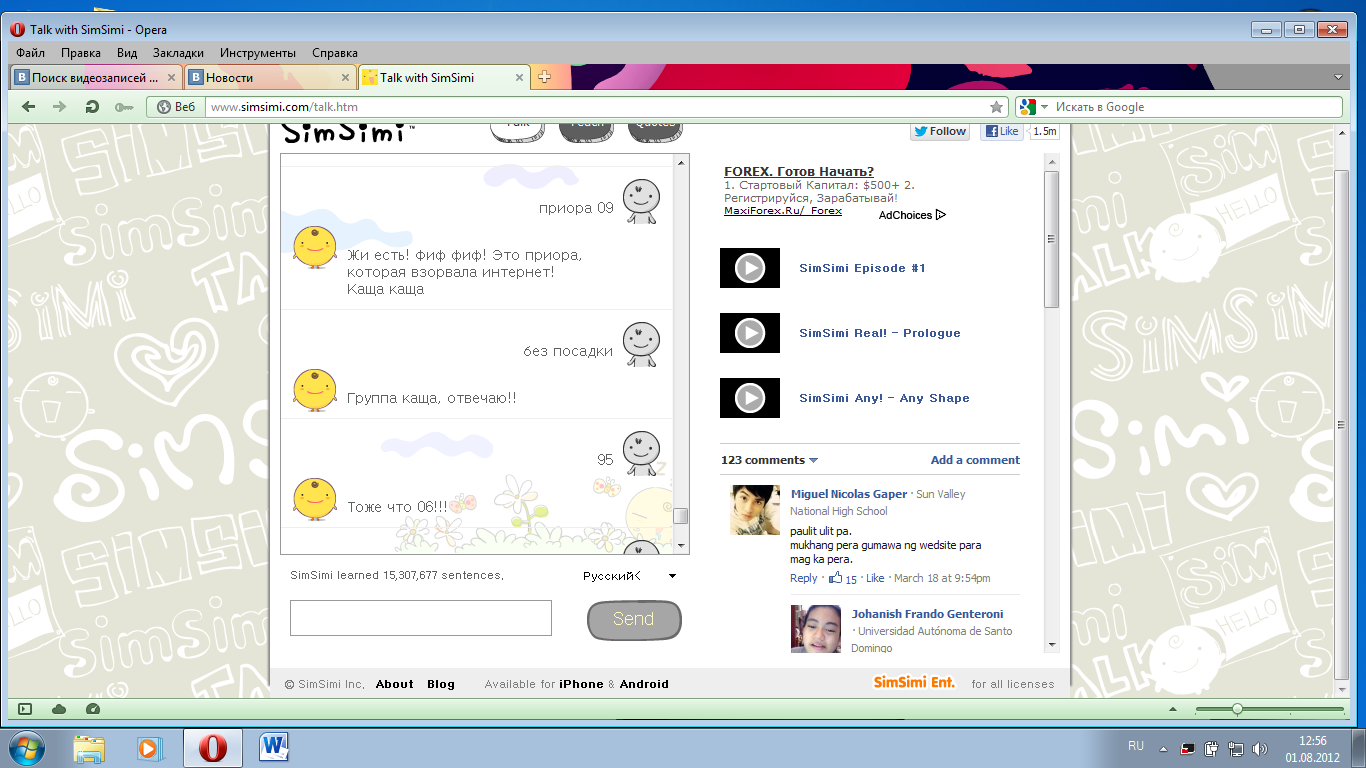Click the Google search engine icon
This screenshot has width=1366, height=768.
(1026, 107)
